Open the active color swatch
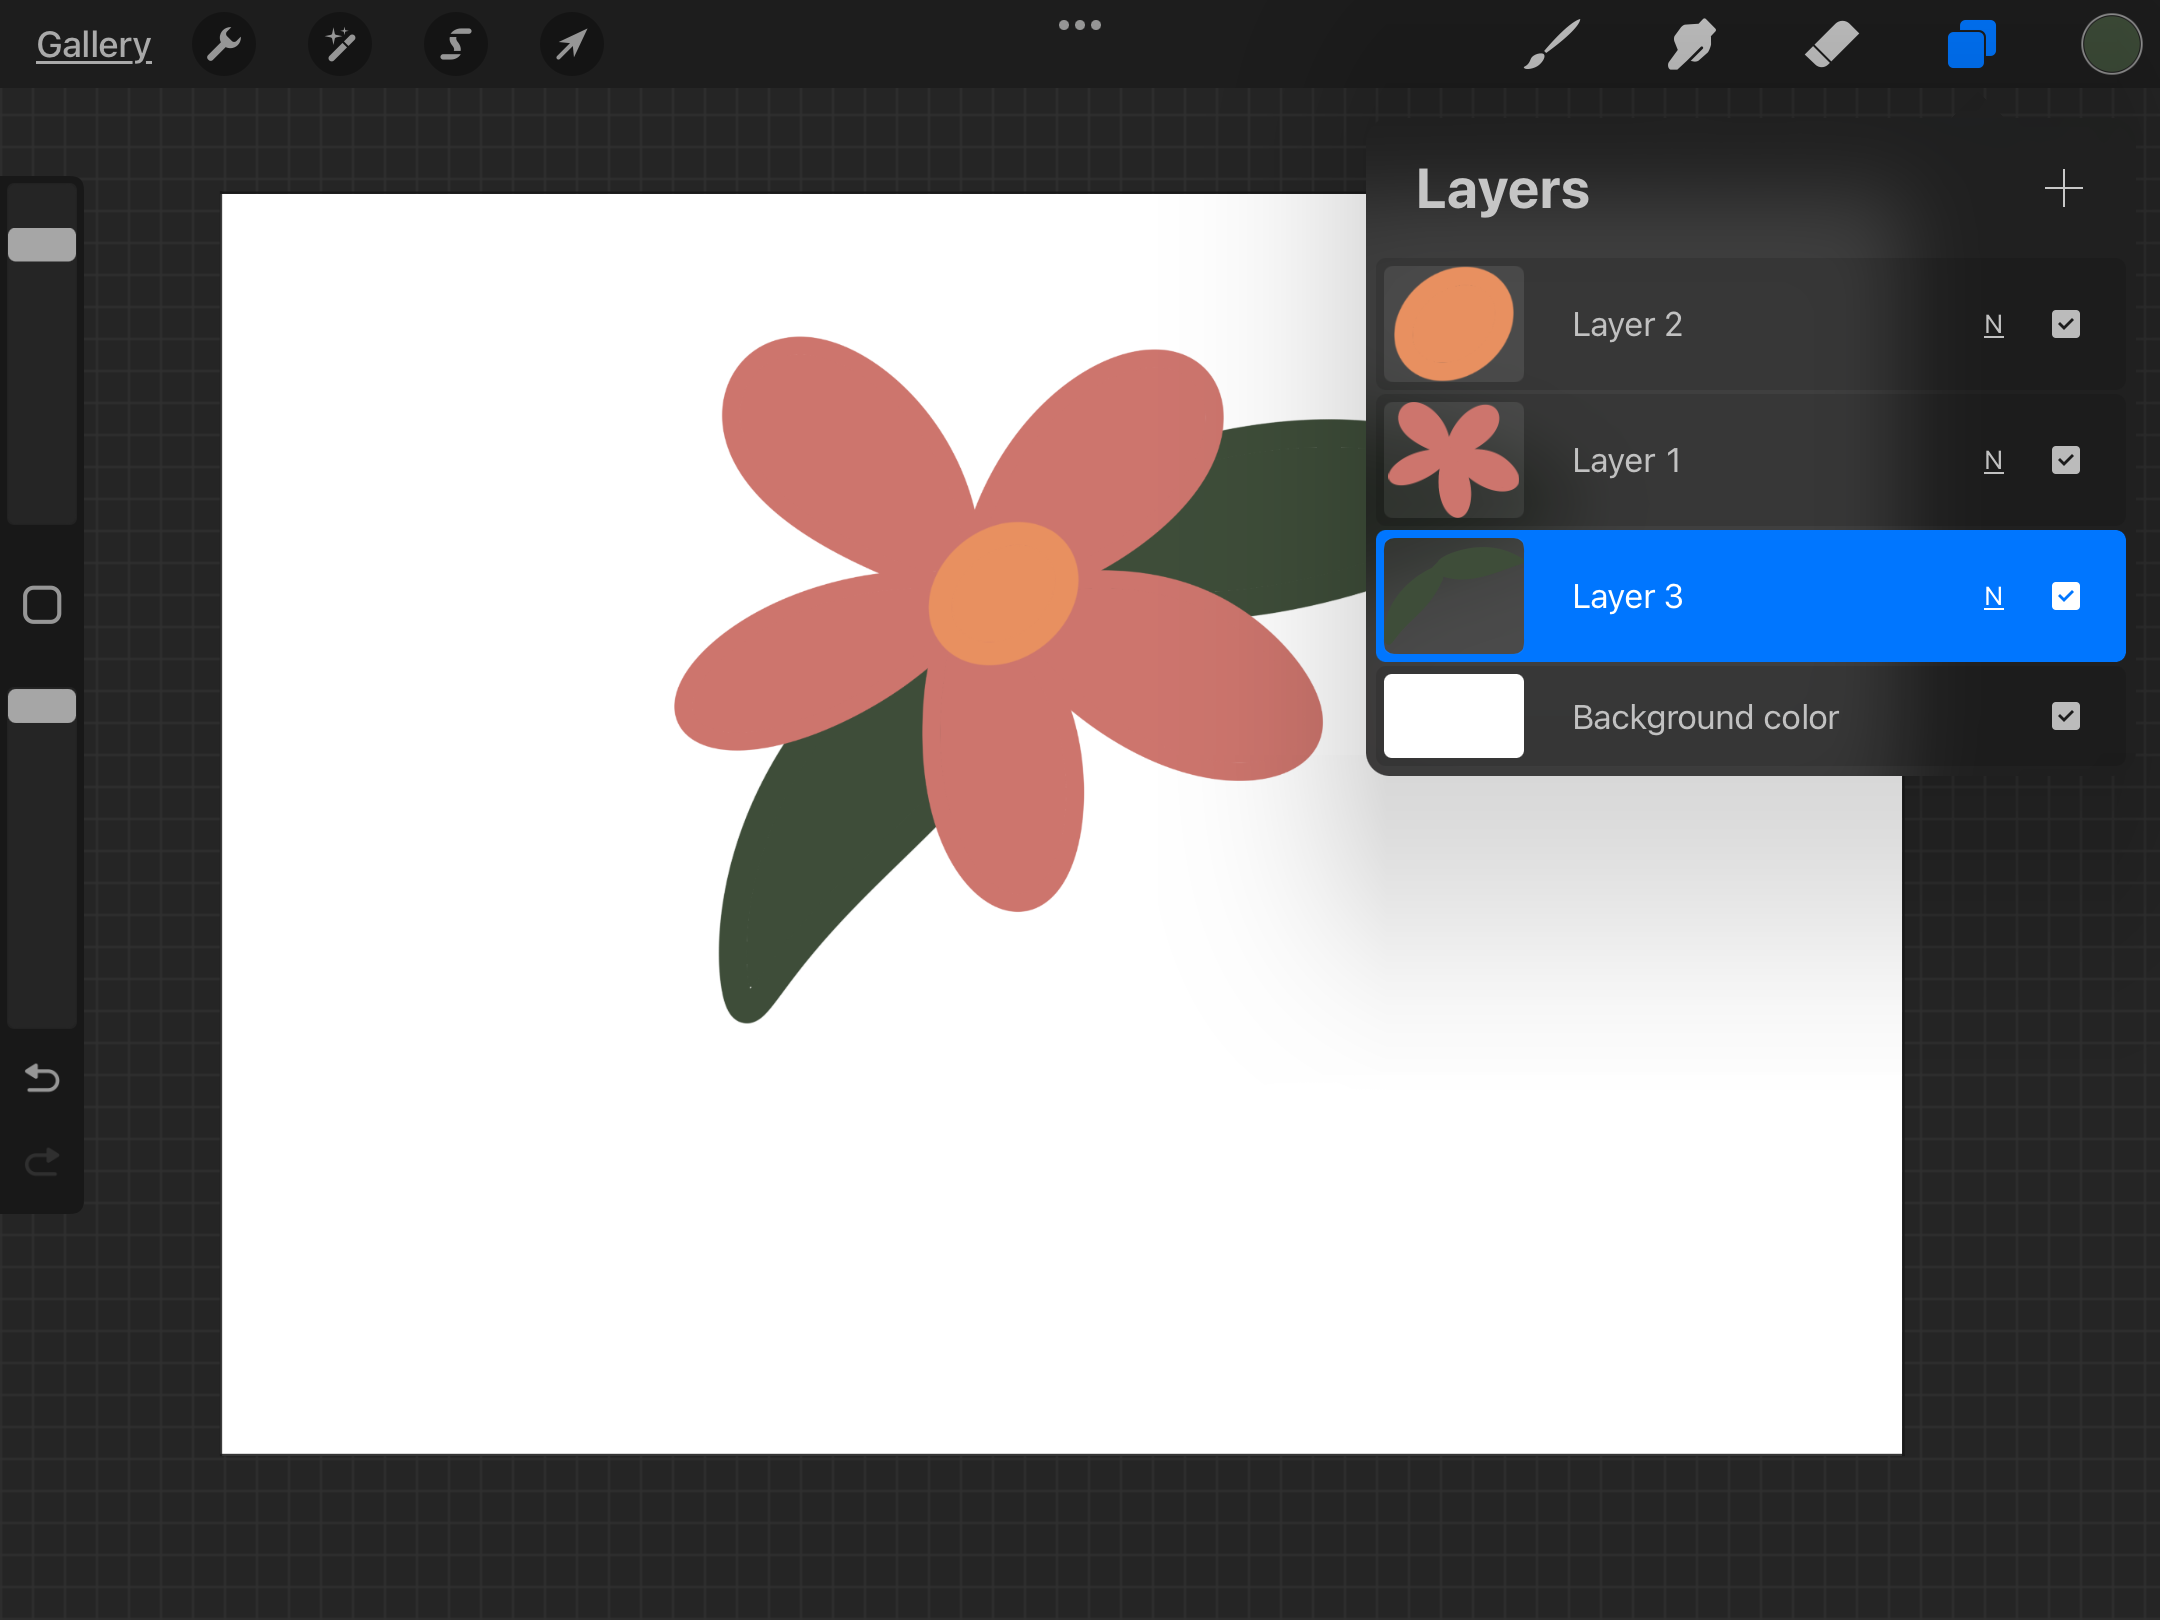 tap(2110, 43)
